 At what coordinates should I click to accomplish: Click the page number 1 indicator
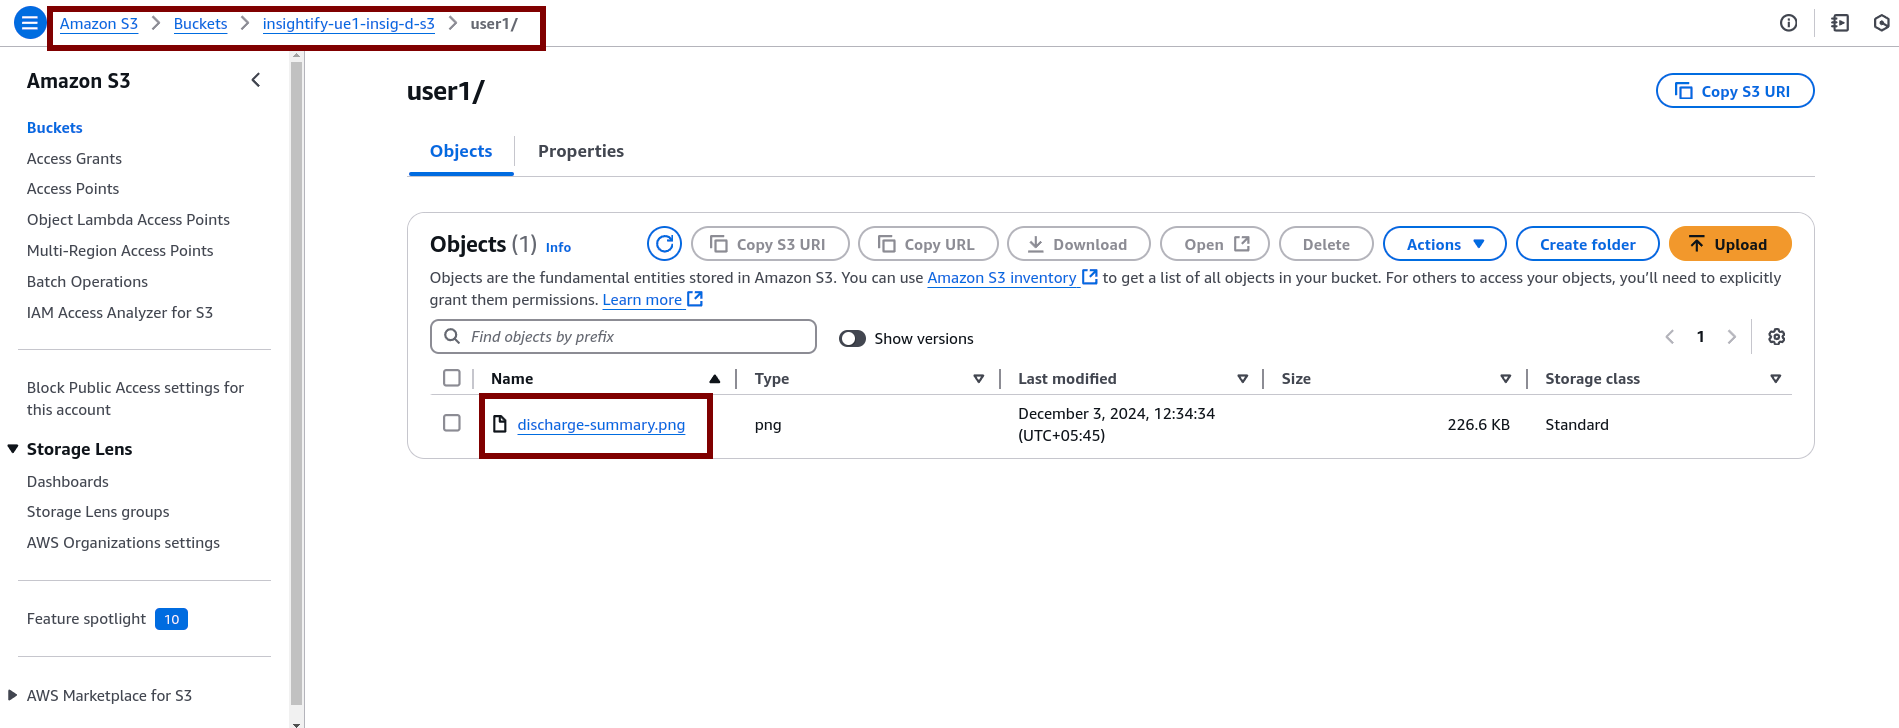click(1700, 337)
